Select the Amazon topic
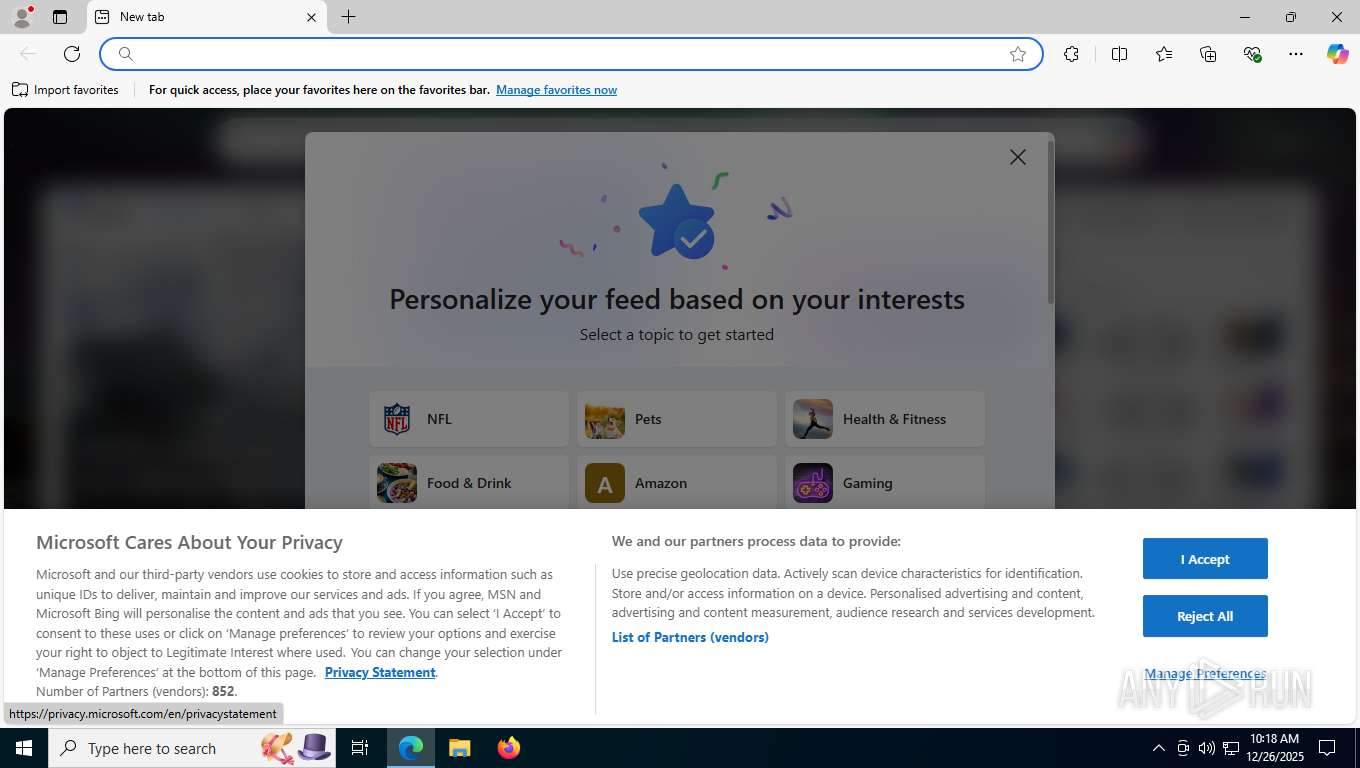 click(677, 483)
